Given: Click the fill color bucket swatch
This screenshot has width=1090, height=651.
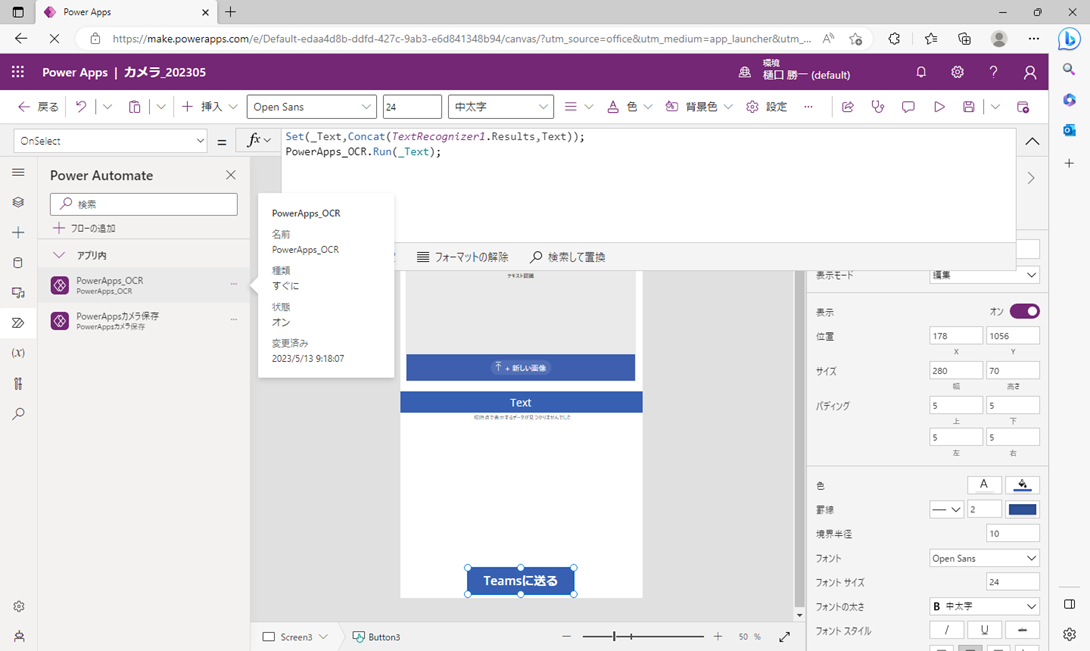Looking at the screenshot, I should tap(1023, 485).
